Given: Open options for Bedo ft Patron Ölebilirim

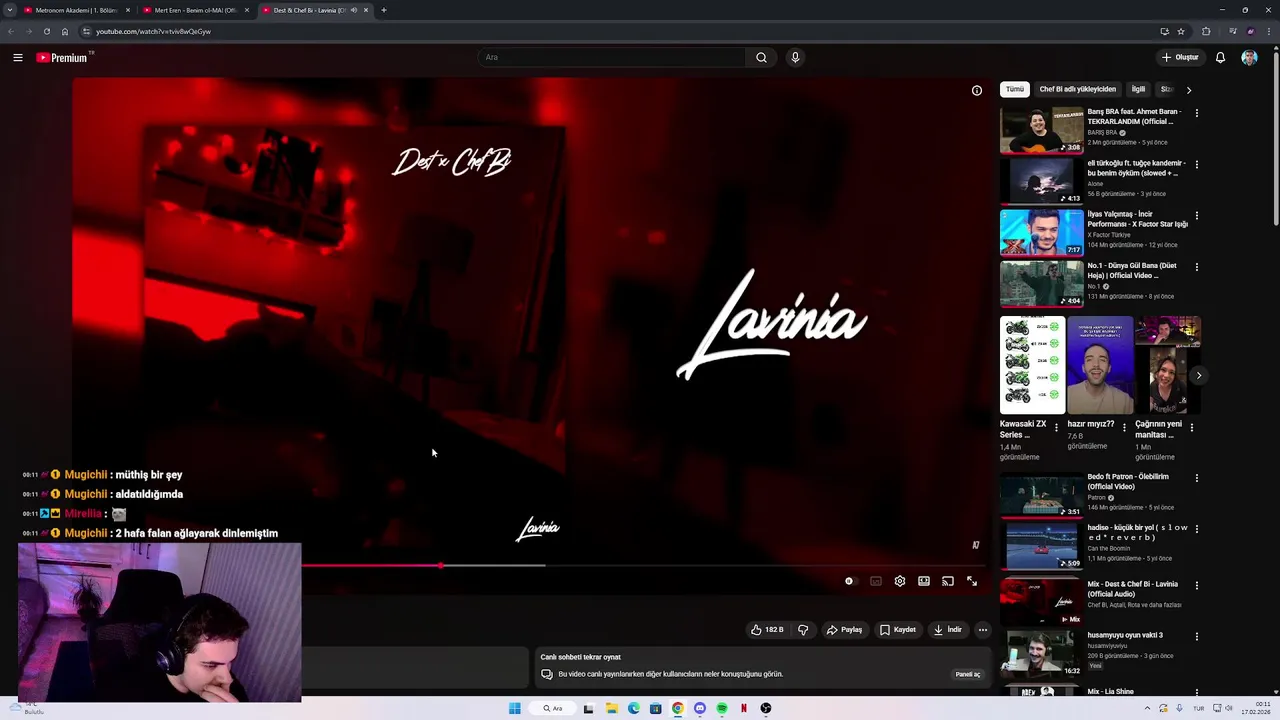Looking at the screenshot, I should 1196,478.
